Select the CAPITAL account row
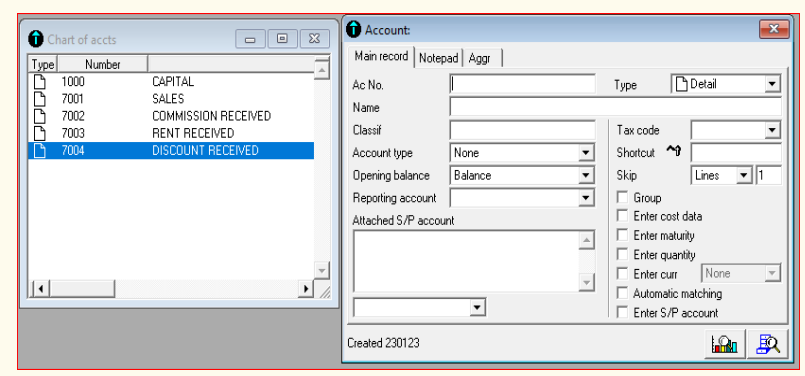805x376 pixels. [x=171, y=82]
